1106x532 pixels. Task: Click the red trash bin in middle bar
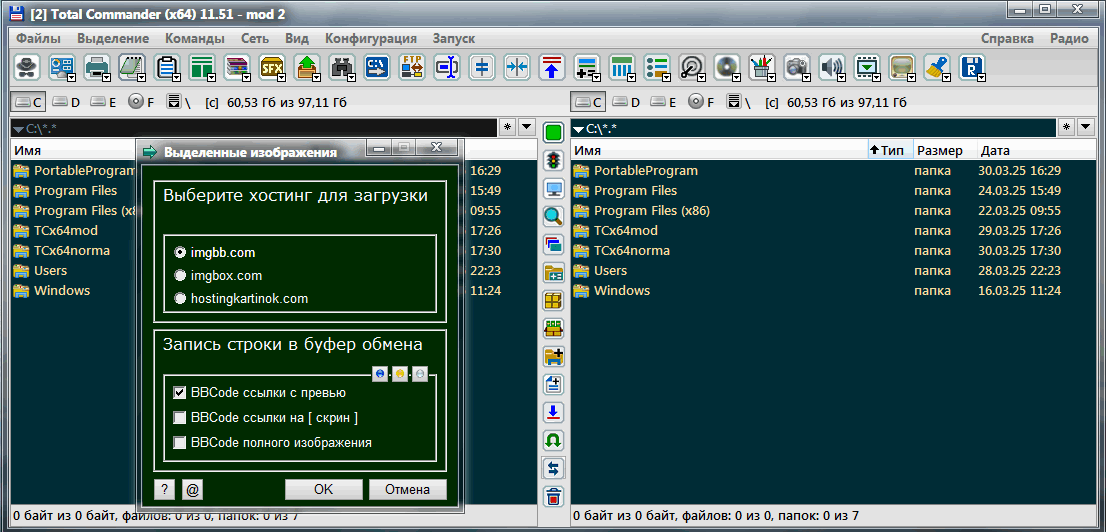(554, 496)
